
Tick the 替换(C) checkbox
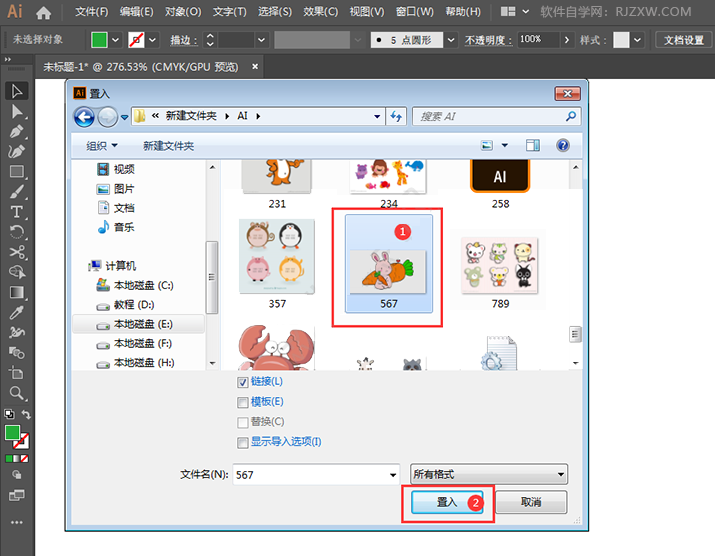coord(243,422)
